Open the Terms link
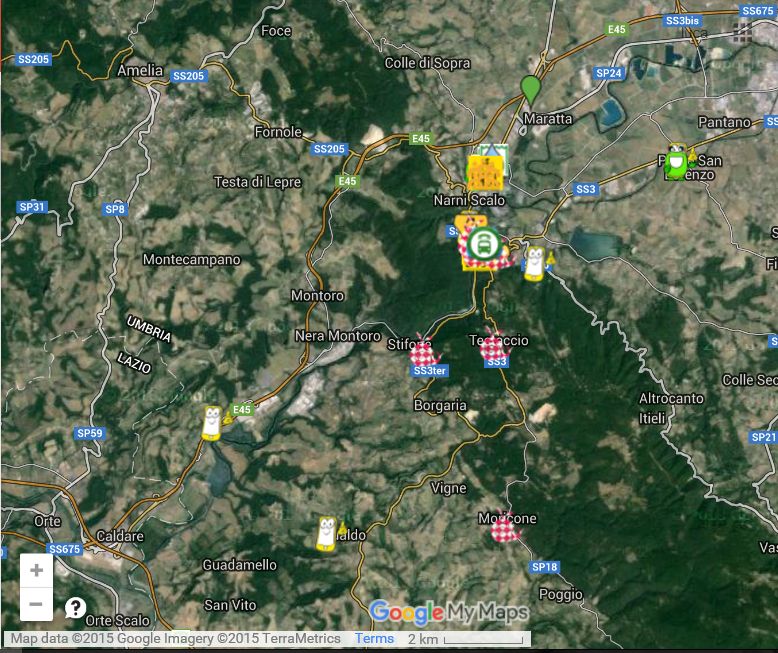The height and width of the screenshot is (653, 778). click(x=375, y=639)
